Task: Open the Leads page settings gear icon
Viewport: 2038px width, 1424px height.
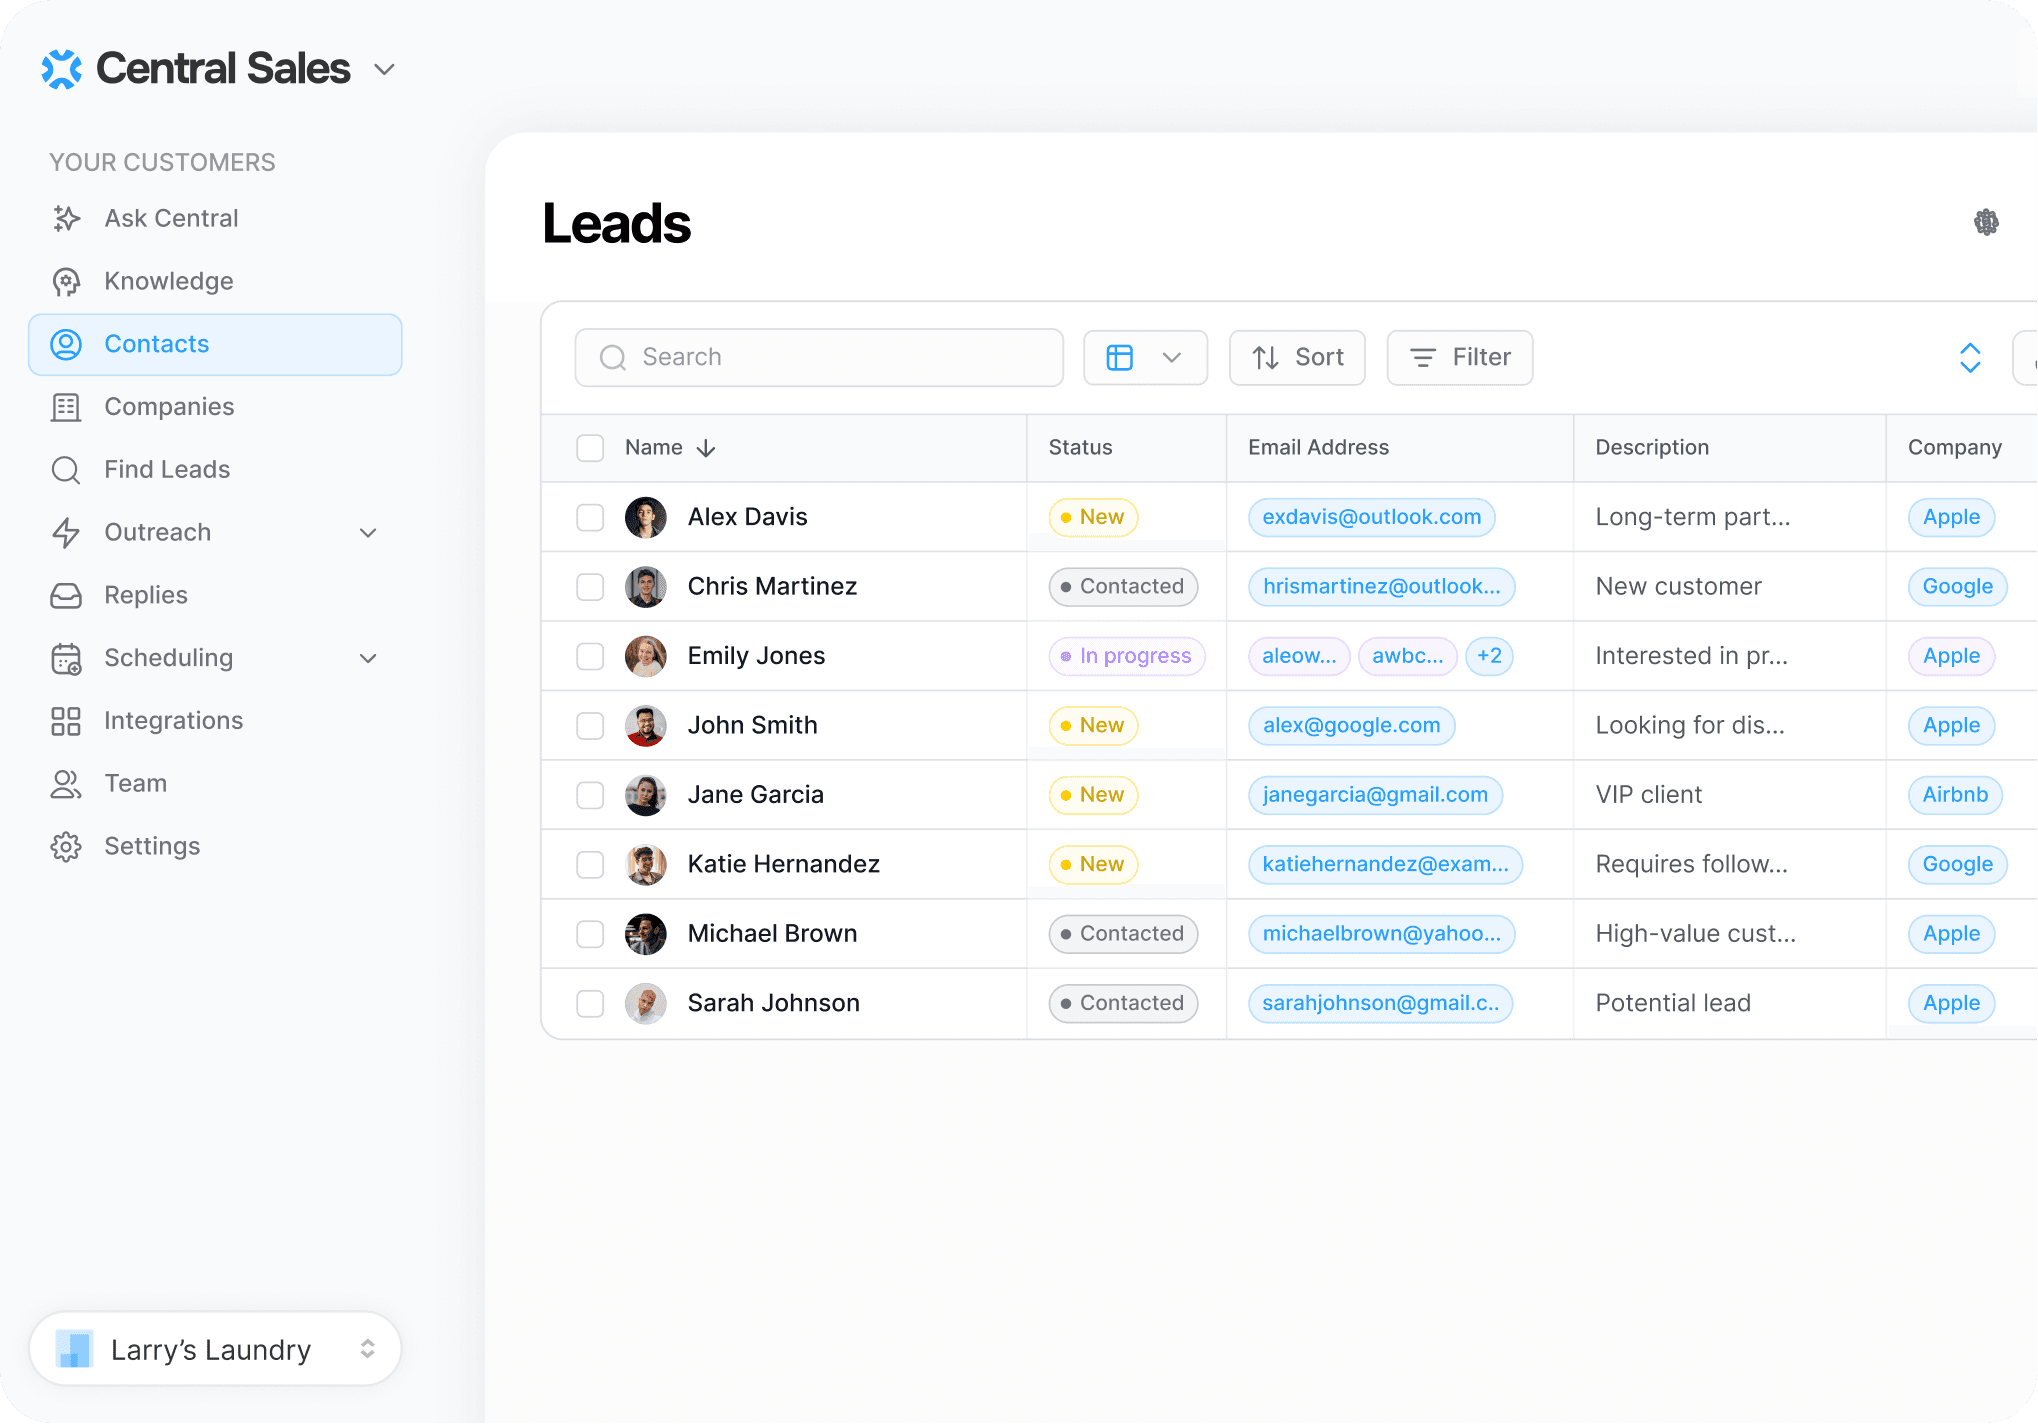Action: pos(1986,222)
